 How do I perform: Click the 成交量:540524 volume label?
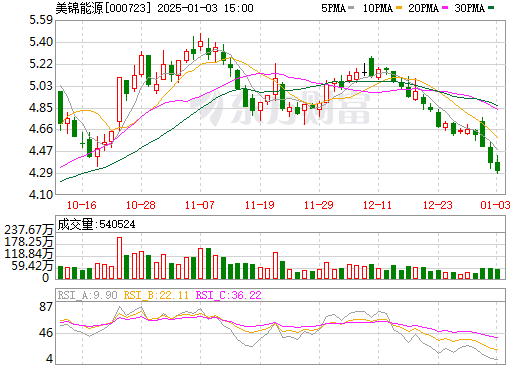96,224
